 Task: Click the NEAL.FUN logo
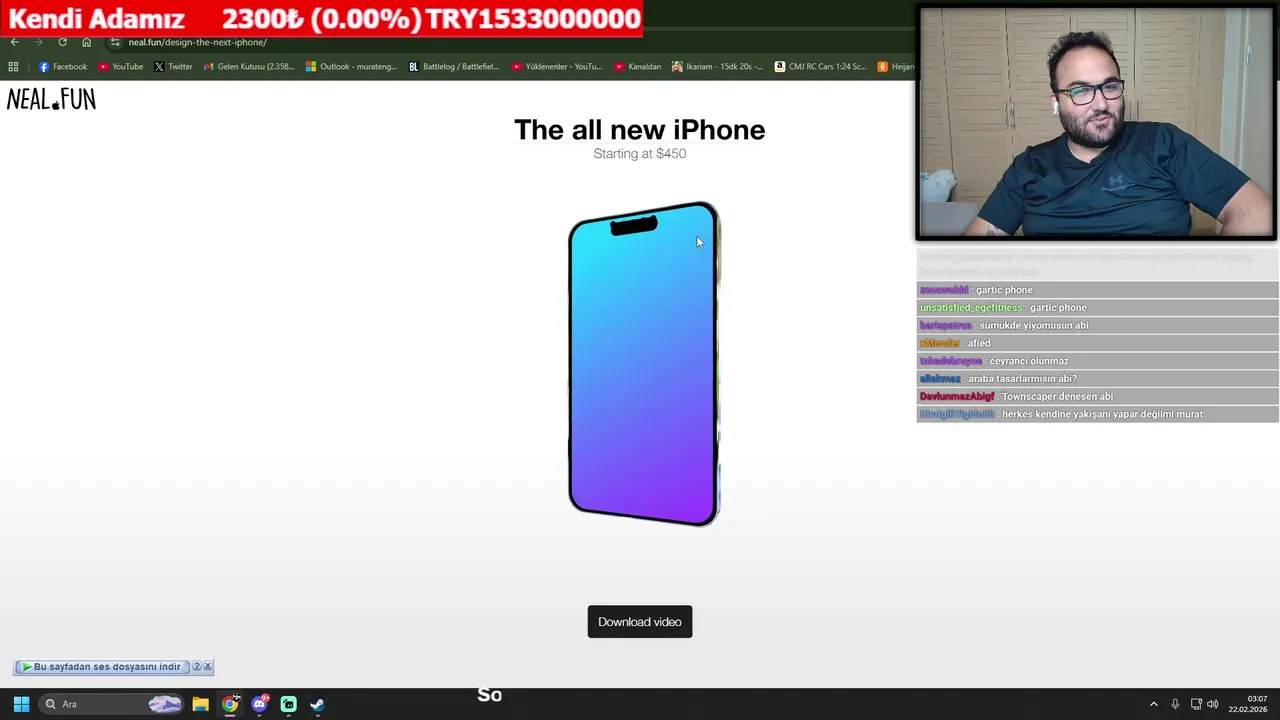click(51, 99)
